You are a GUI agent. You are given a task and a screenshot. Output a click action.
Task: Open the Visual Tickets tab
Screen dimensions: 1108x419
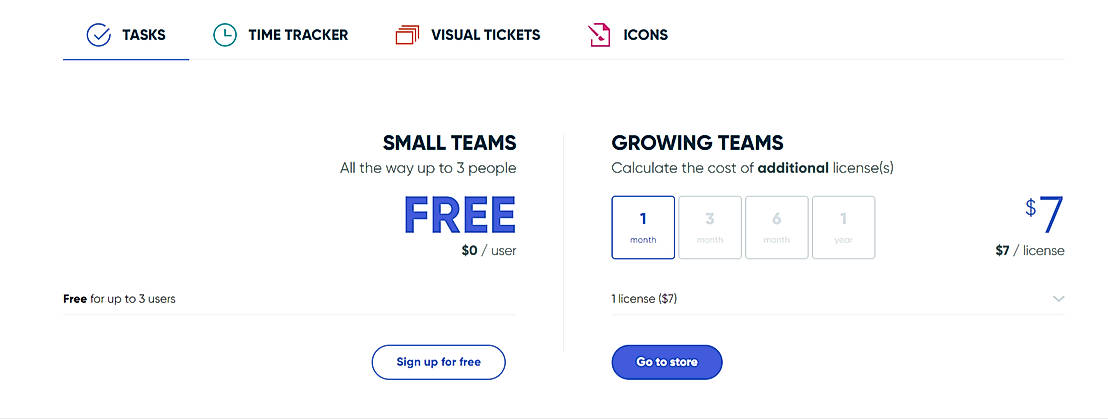485,35
